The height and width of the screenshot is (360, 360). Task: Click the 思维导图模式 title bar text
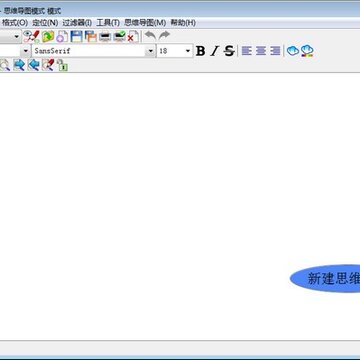click(32, 11)
